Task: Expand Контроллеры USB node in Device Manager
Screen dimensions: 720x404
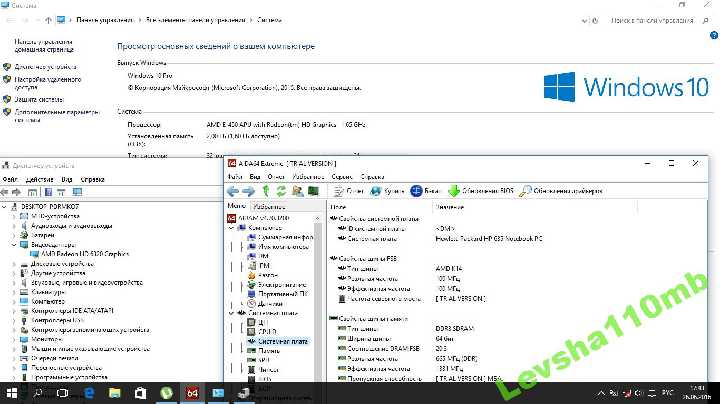Action: tap(14, 320)
